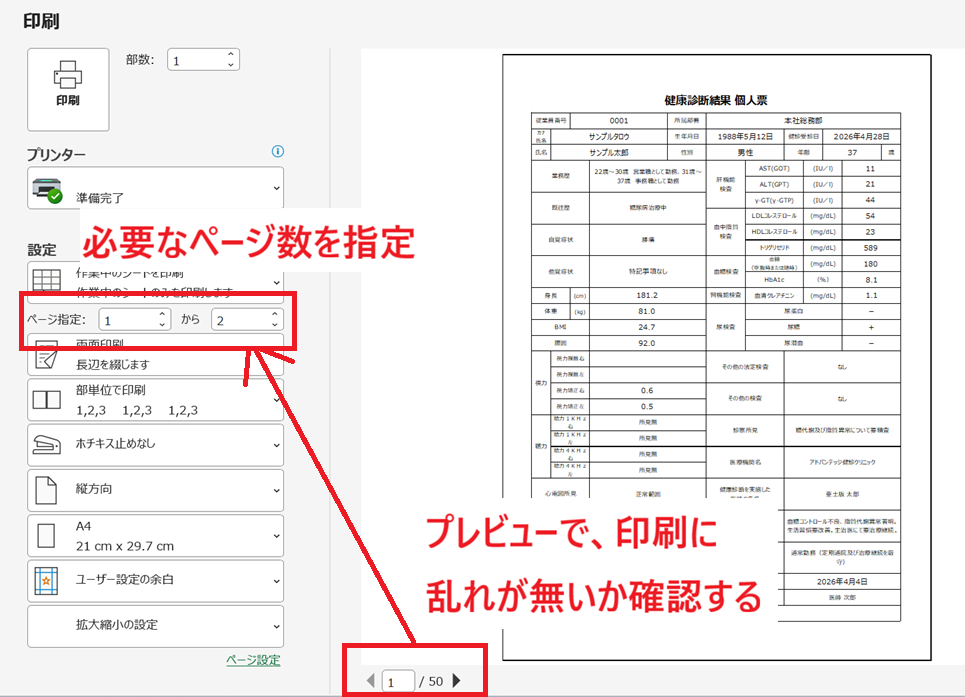Click the collate pages icon
The height and width of the screenshot is (697, 965).
[47, 400]
